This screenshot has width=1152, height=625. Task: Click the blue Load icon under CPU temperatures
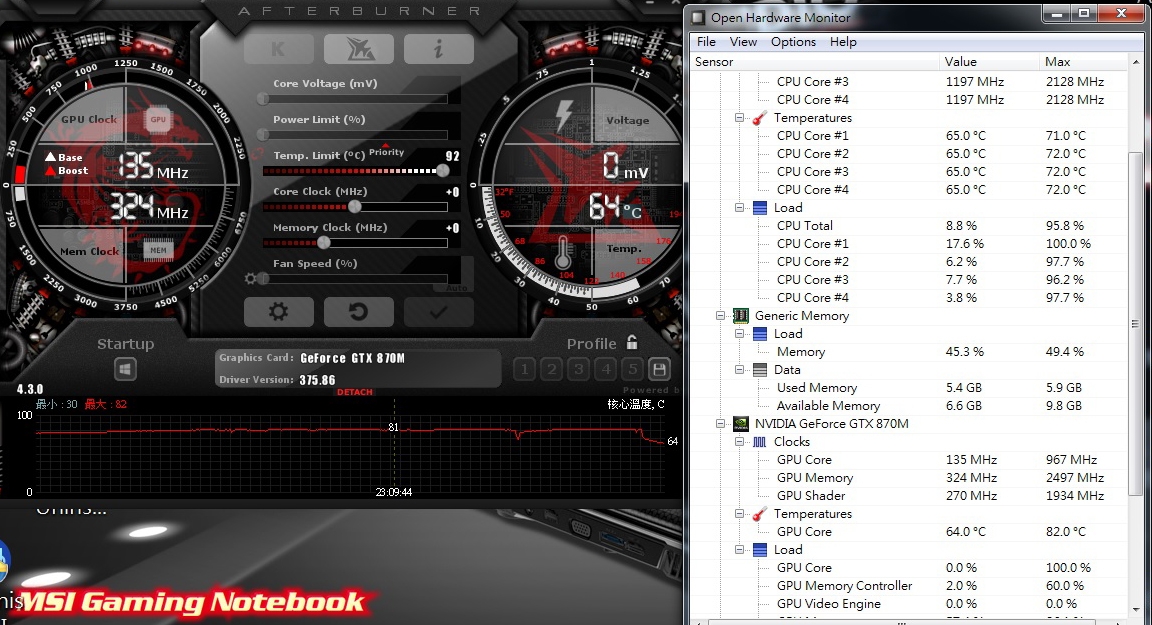(760, 208)
